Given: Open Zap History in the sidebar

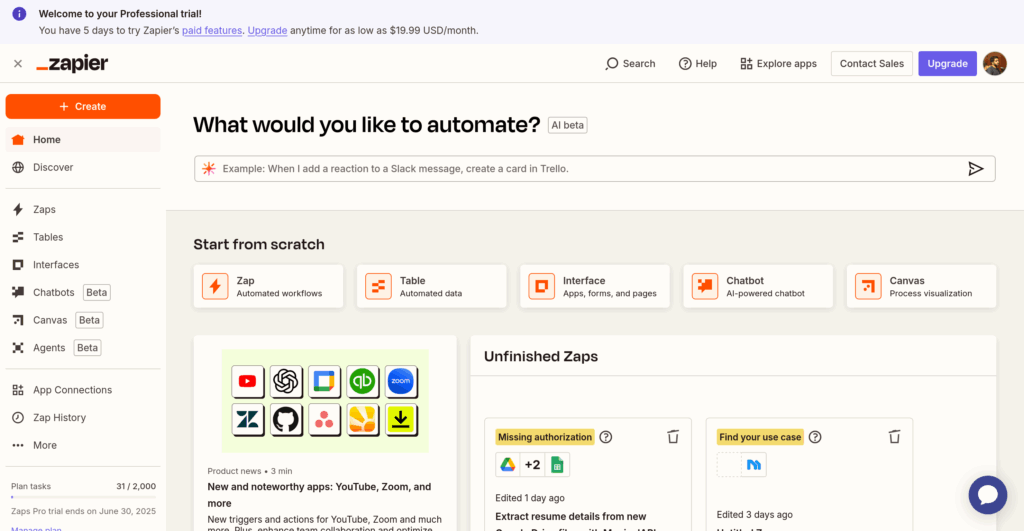Looking at the screenshot, I should (83, 417).
